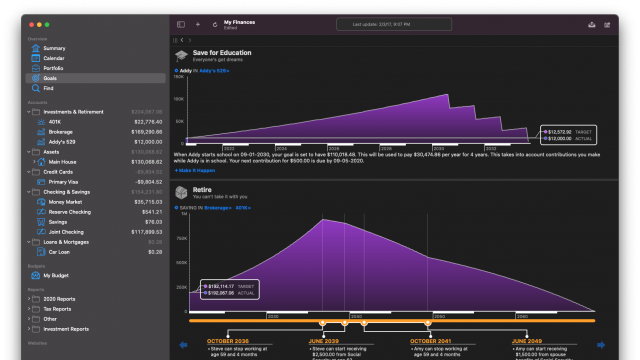The height and width of the screenshot is (360, 640).
Task: Click the Retire goal cube icon
Action: [181, 192]
